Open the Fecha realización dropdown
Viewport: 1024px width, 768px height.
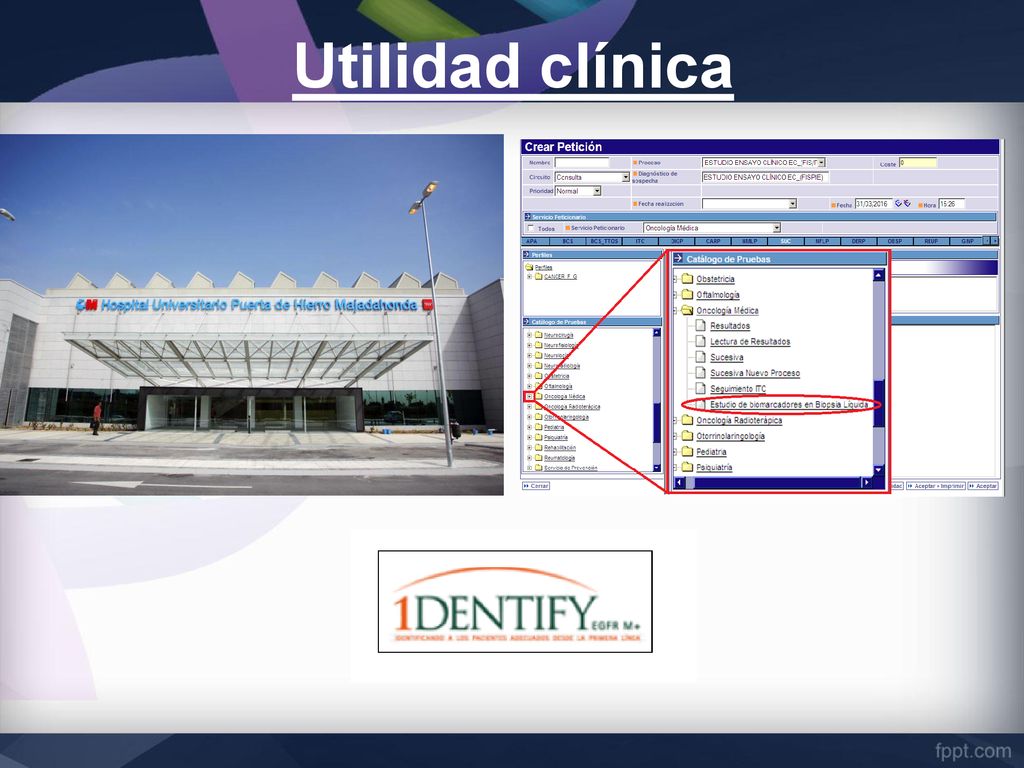[793, 204]
